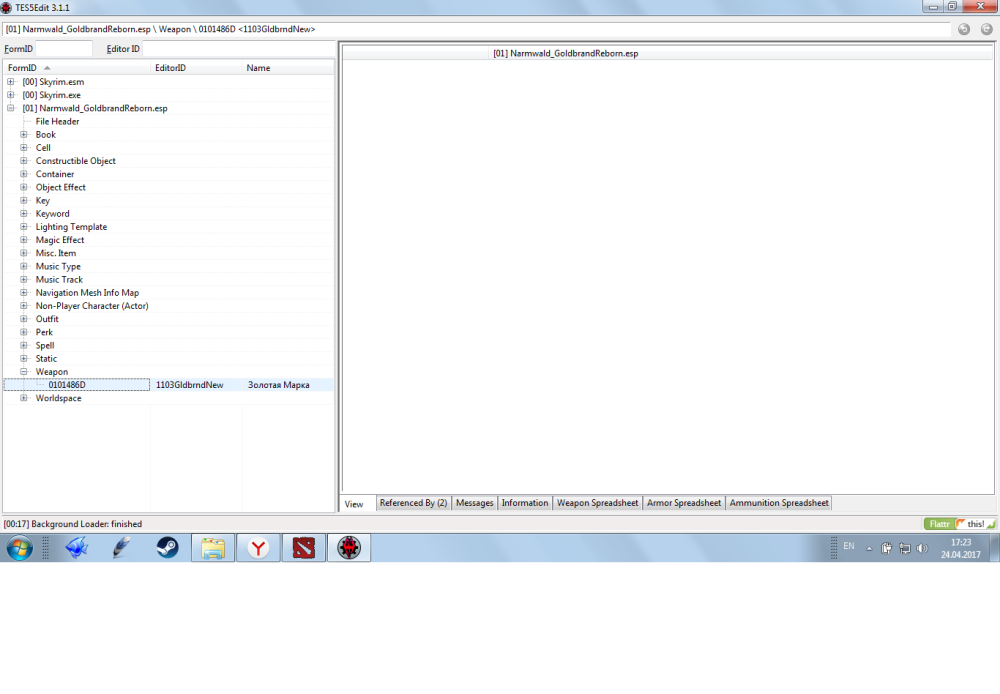The width and height of the screenshot is (1000, 694).
Task: Open Dota 2 taskbar icon
Action: [304, 548]
